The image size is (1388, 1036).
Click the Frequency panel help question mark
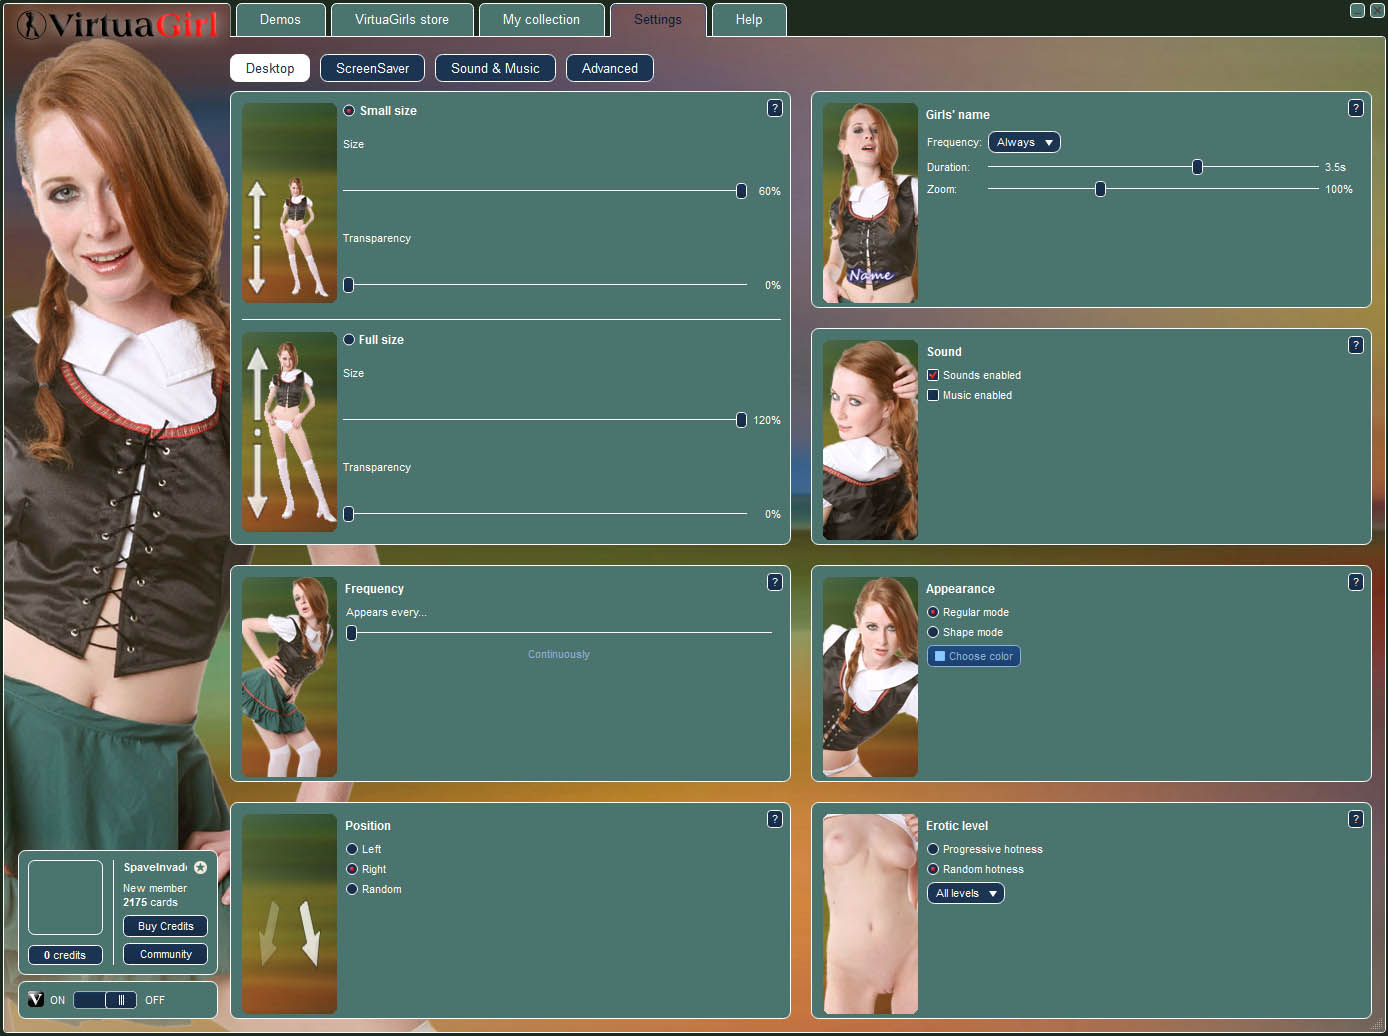(x=774, y=582)
